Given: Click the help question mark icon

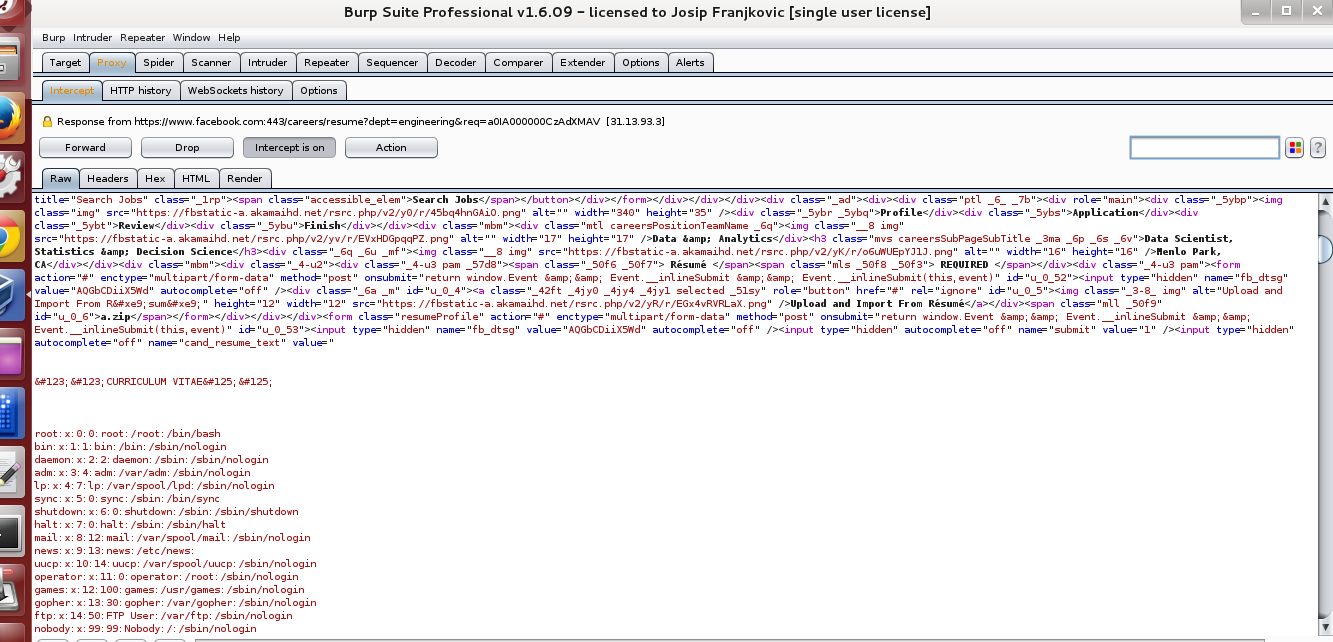Looking at the screenshot, I should click(1318, 148).
